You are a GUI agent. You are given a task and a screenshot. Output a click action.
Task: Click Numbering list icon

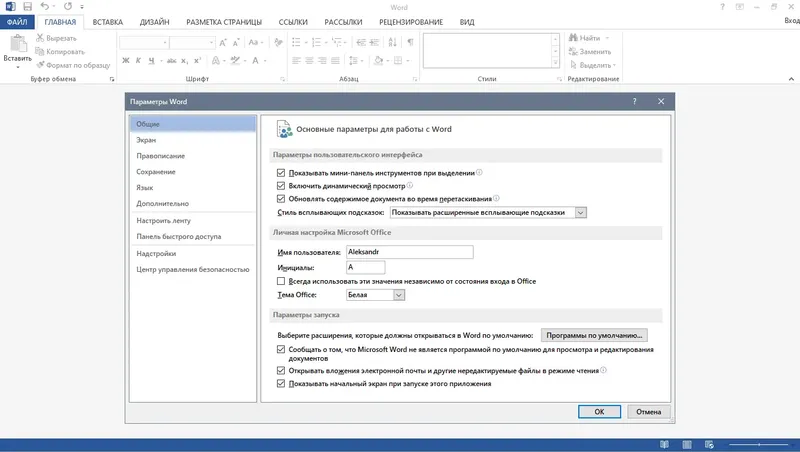tap(316, 42)
